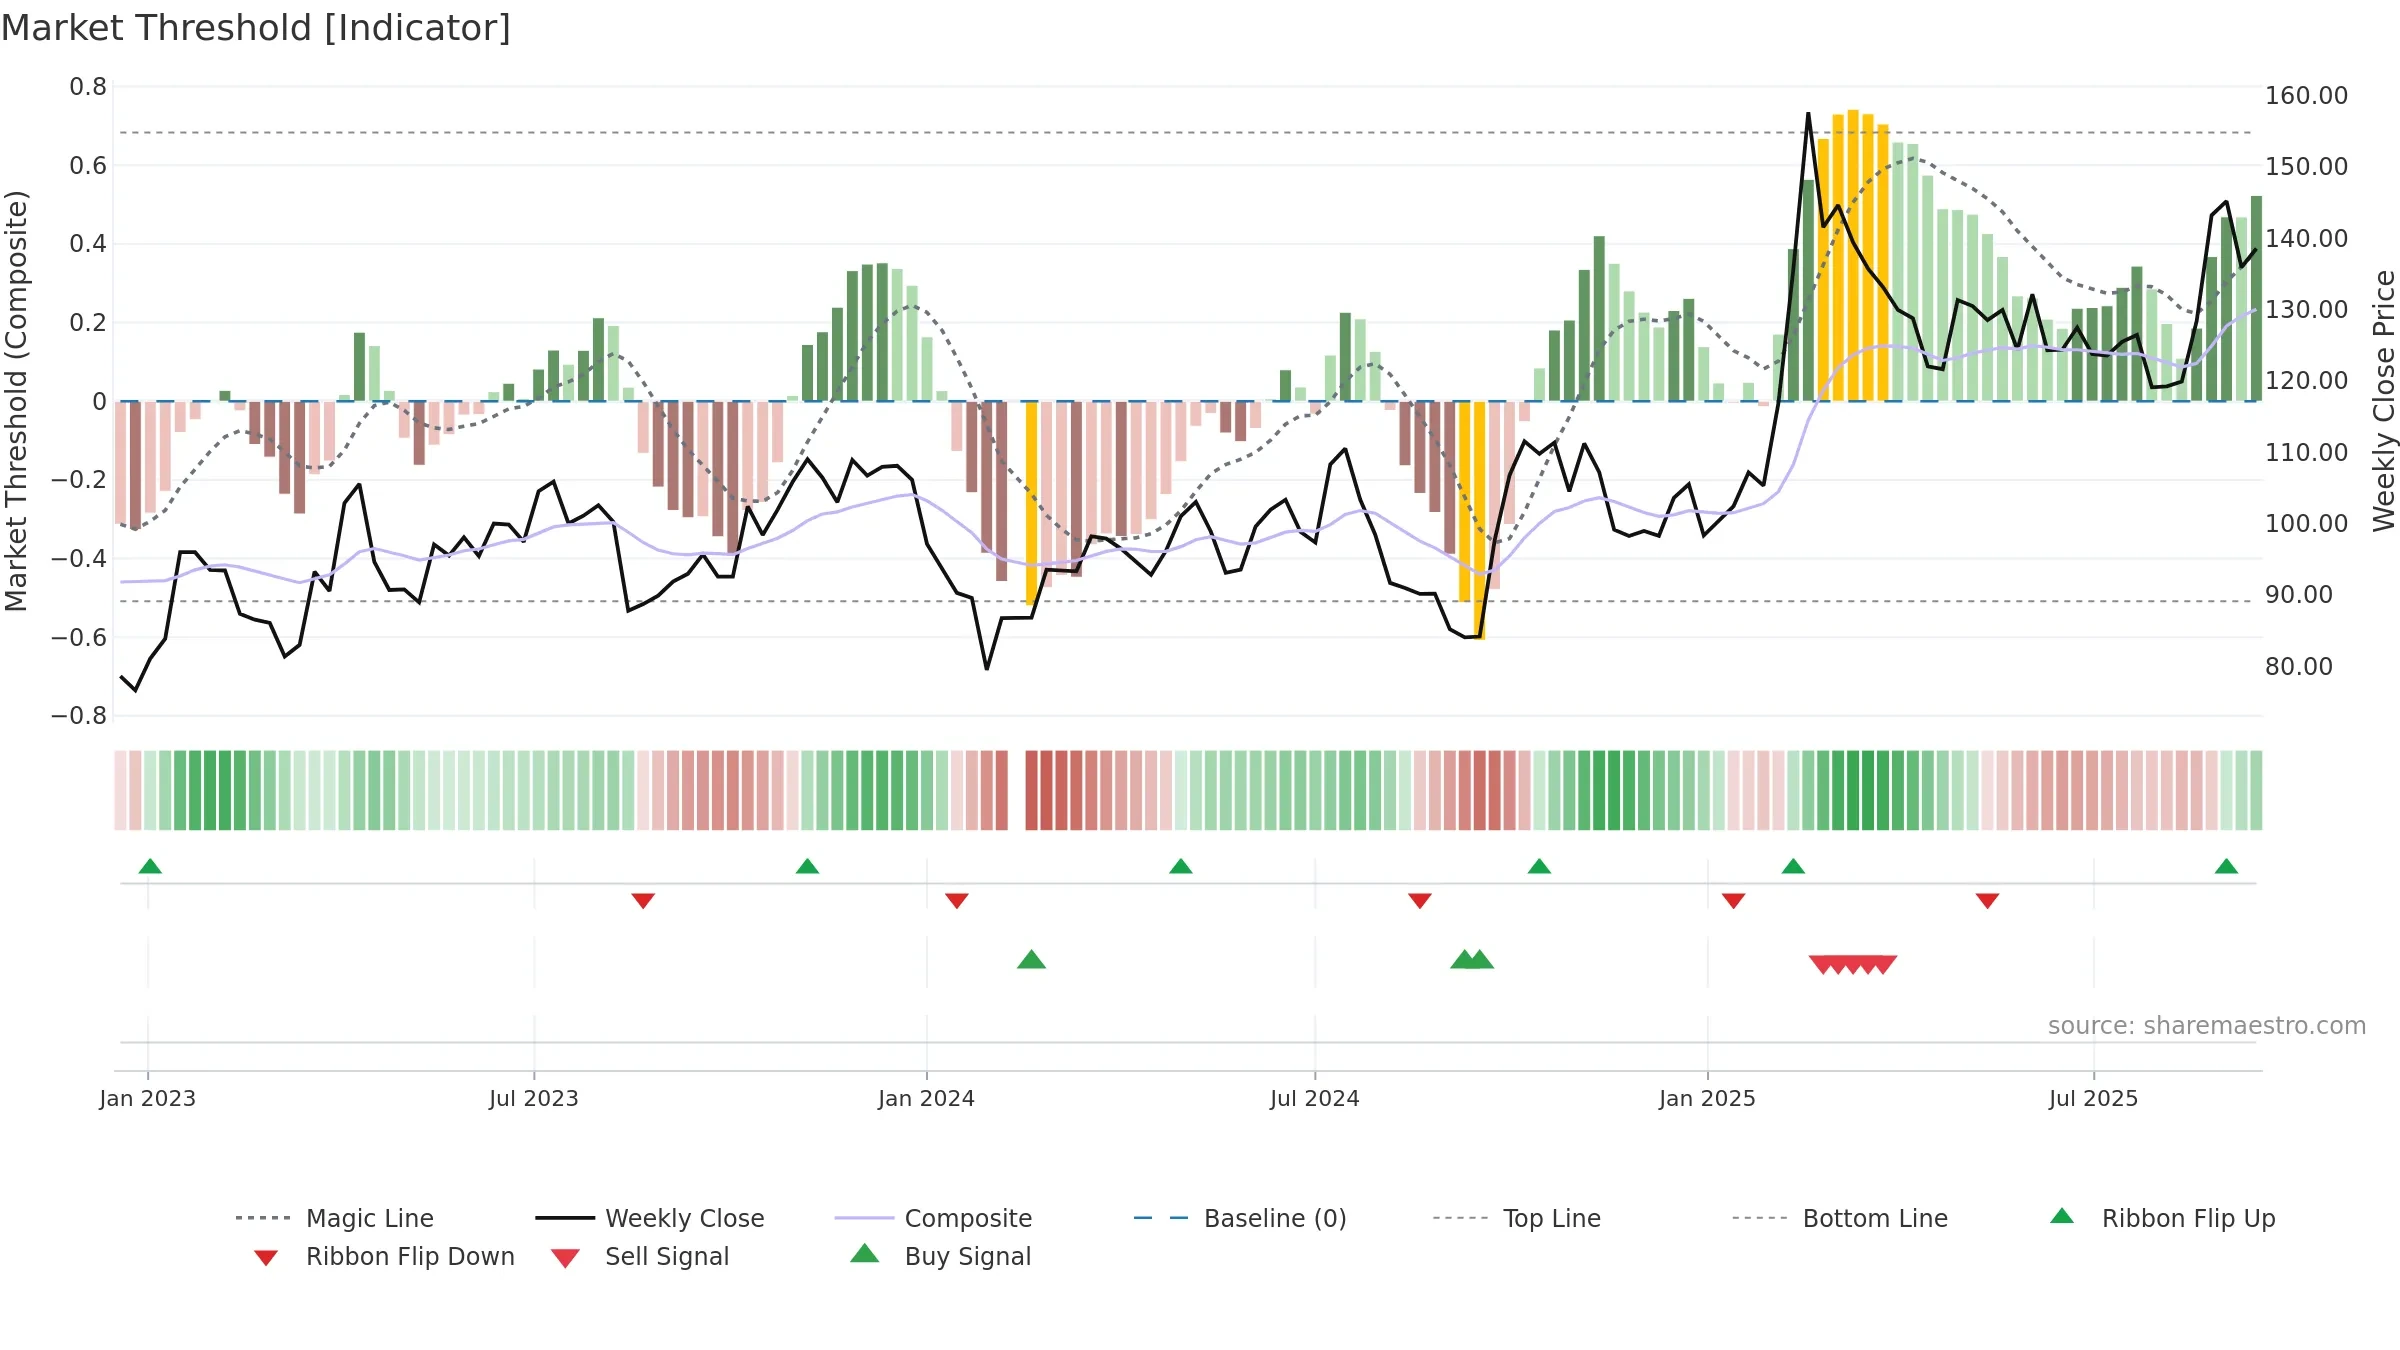Click the Jul 2024 x-axis label
This screenshot has width=2400, height=1350.
(x=1315, y=1098)
